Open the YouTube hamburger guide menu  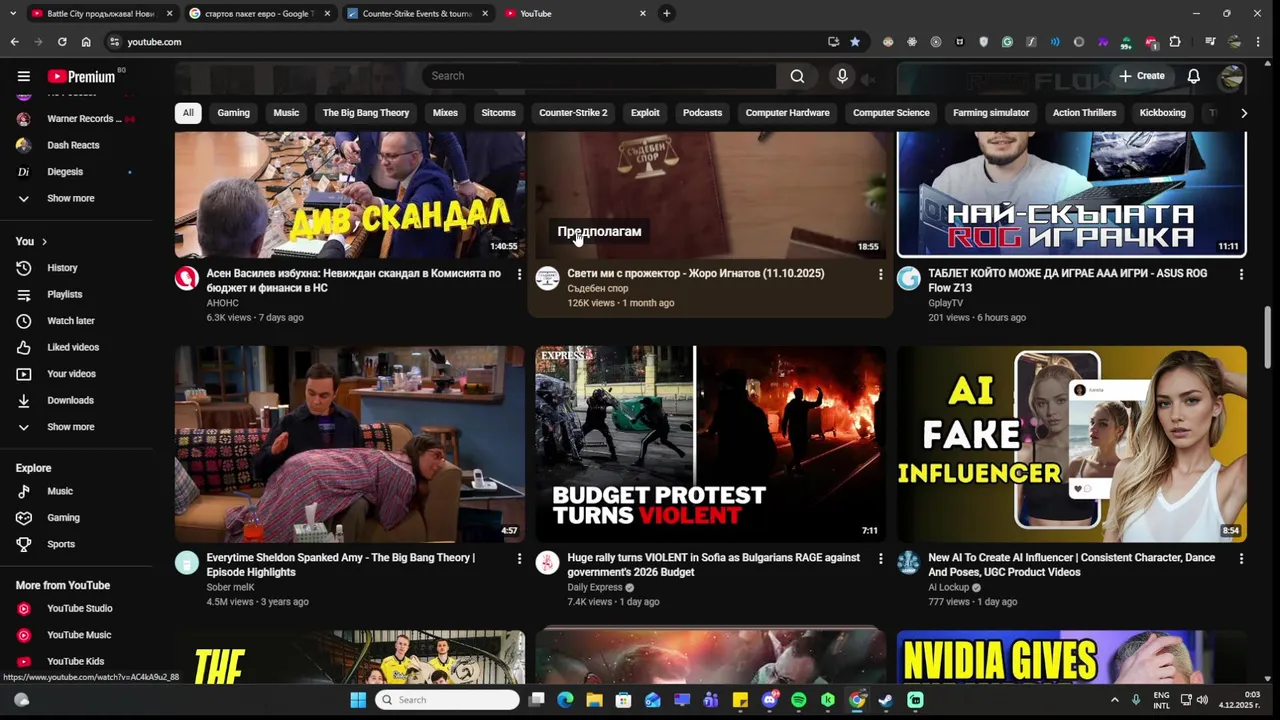[x=23, y=76]
